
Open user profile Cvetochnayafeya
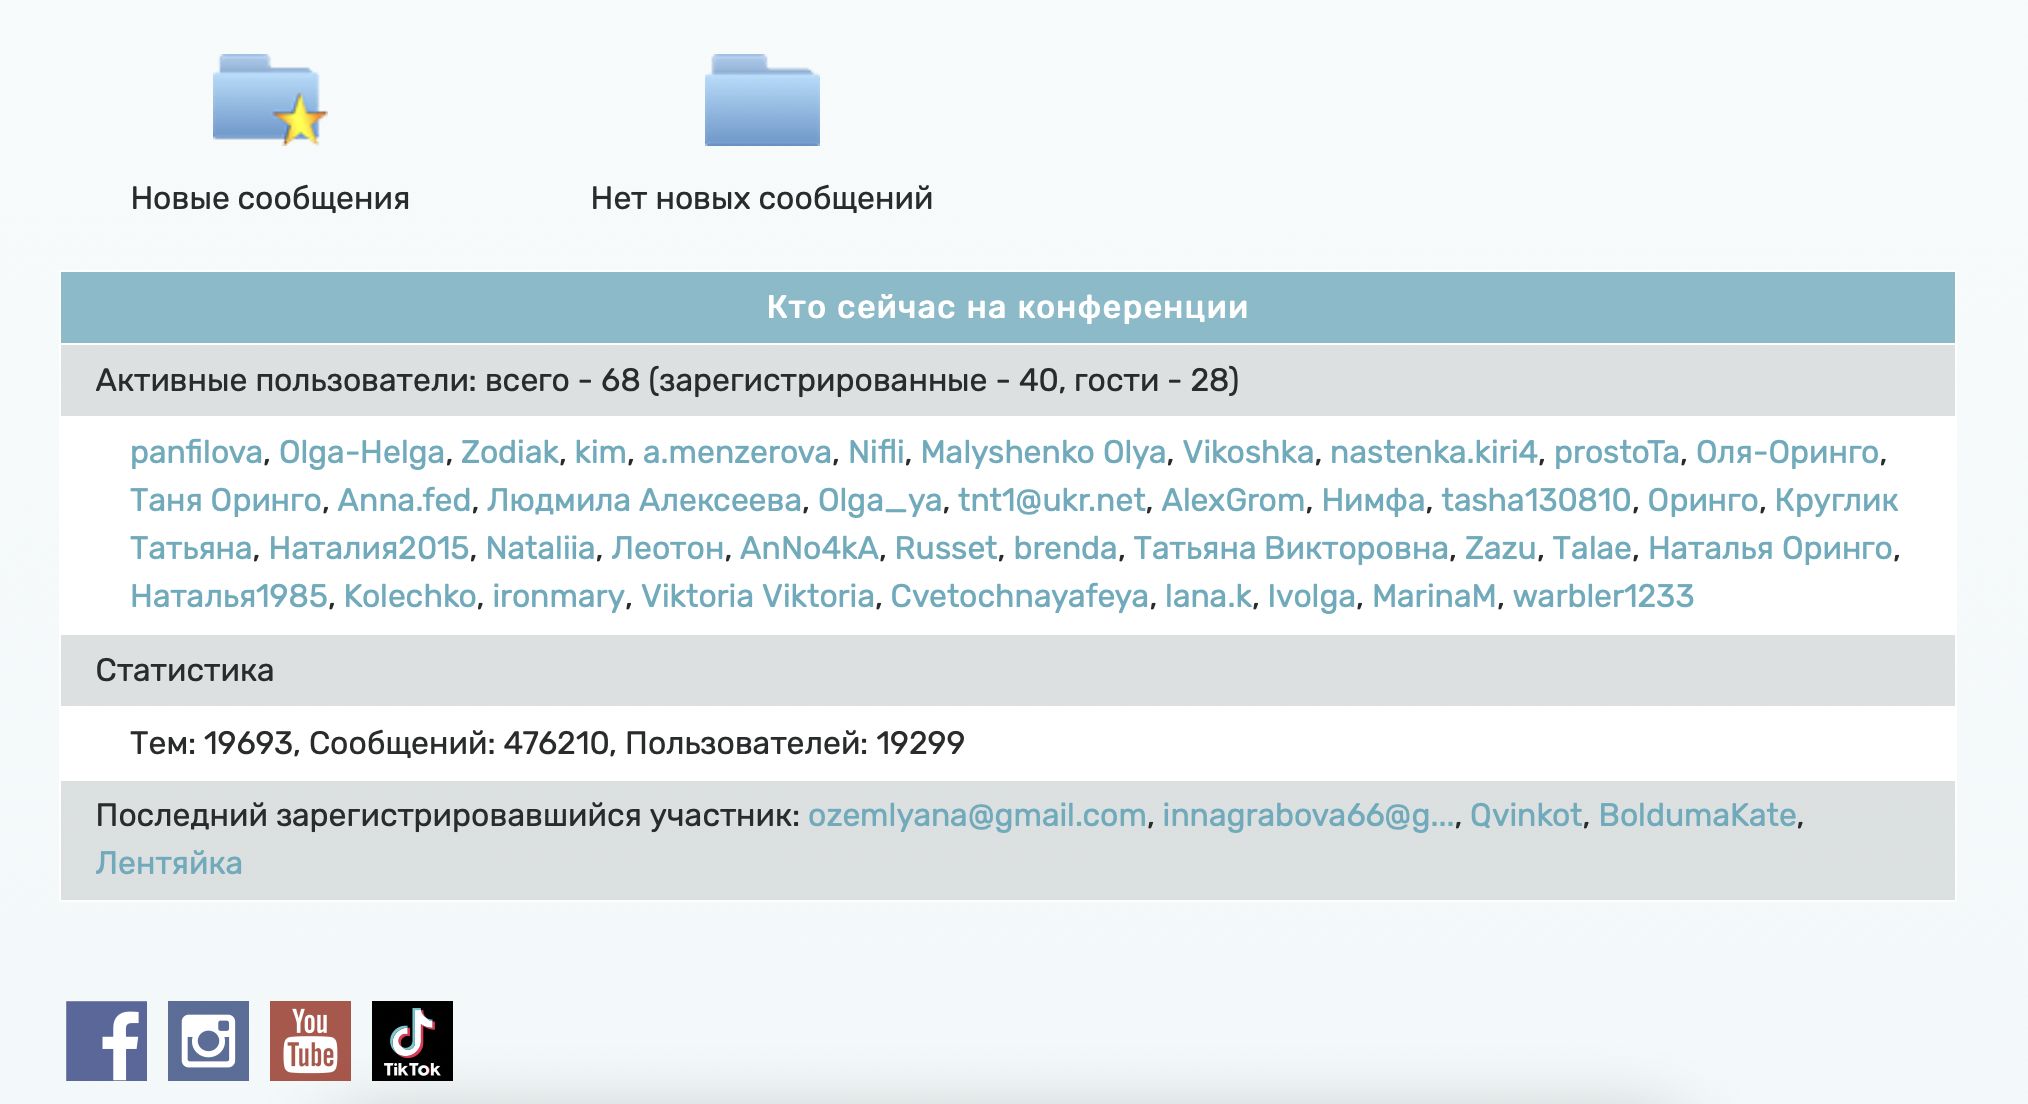click(x=1019, y=596)
